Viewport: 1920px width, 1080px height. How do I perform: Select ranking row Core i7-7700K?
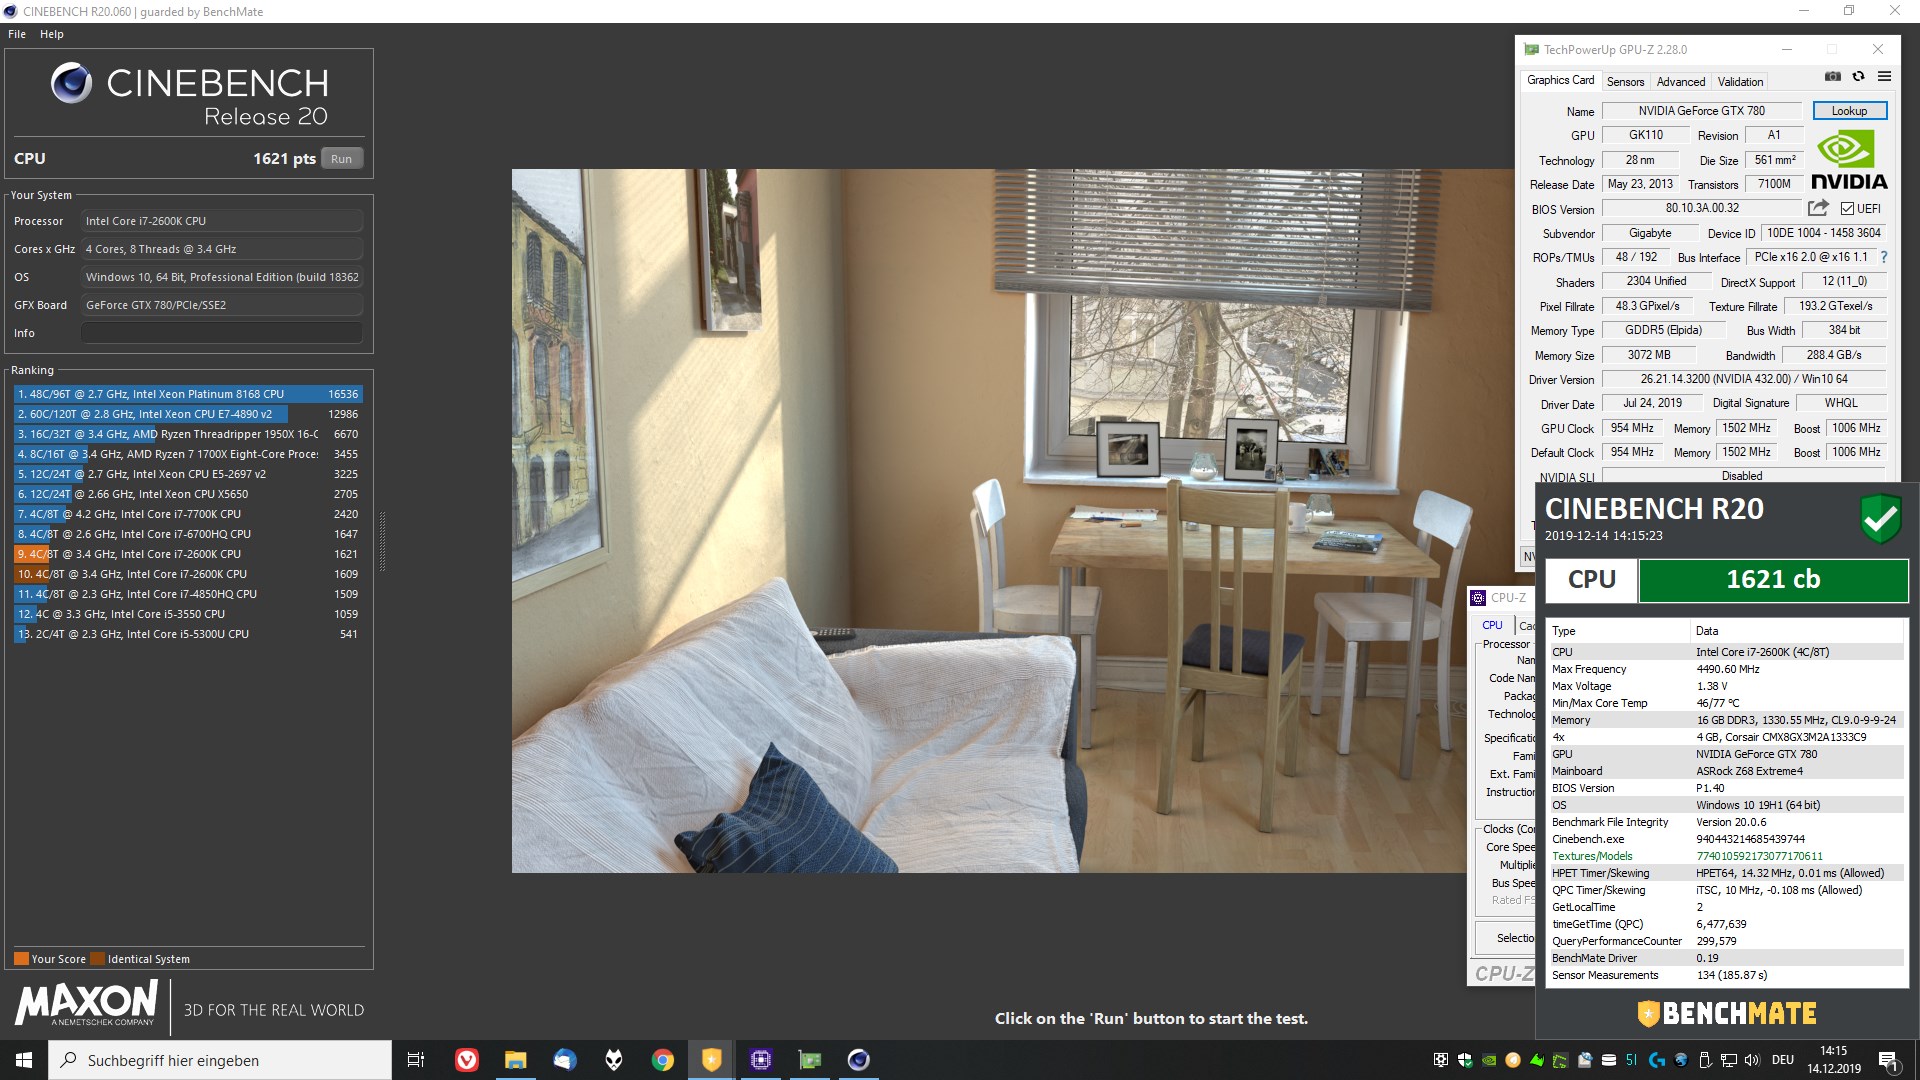click(x=188, y=514)
